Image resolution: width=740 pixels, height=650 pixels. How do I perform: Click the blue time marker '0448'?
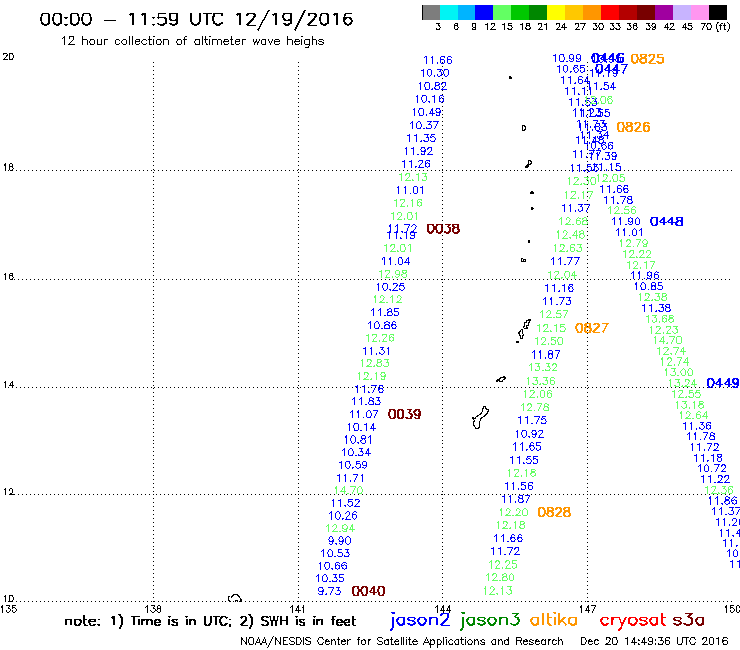coord(666,221)
